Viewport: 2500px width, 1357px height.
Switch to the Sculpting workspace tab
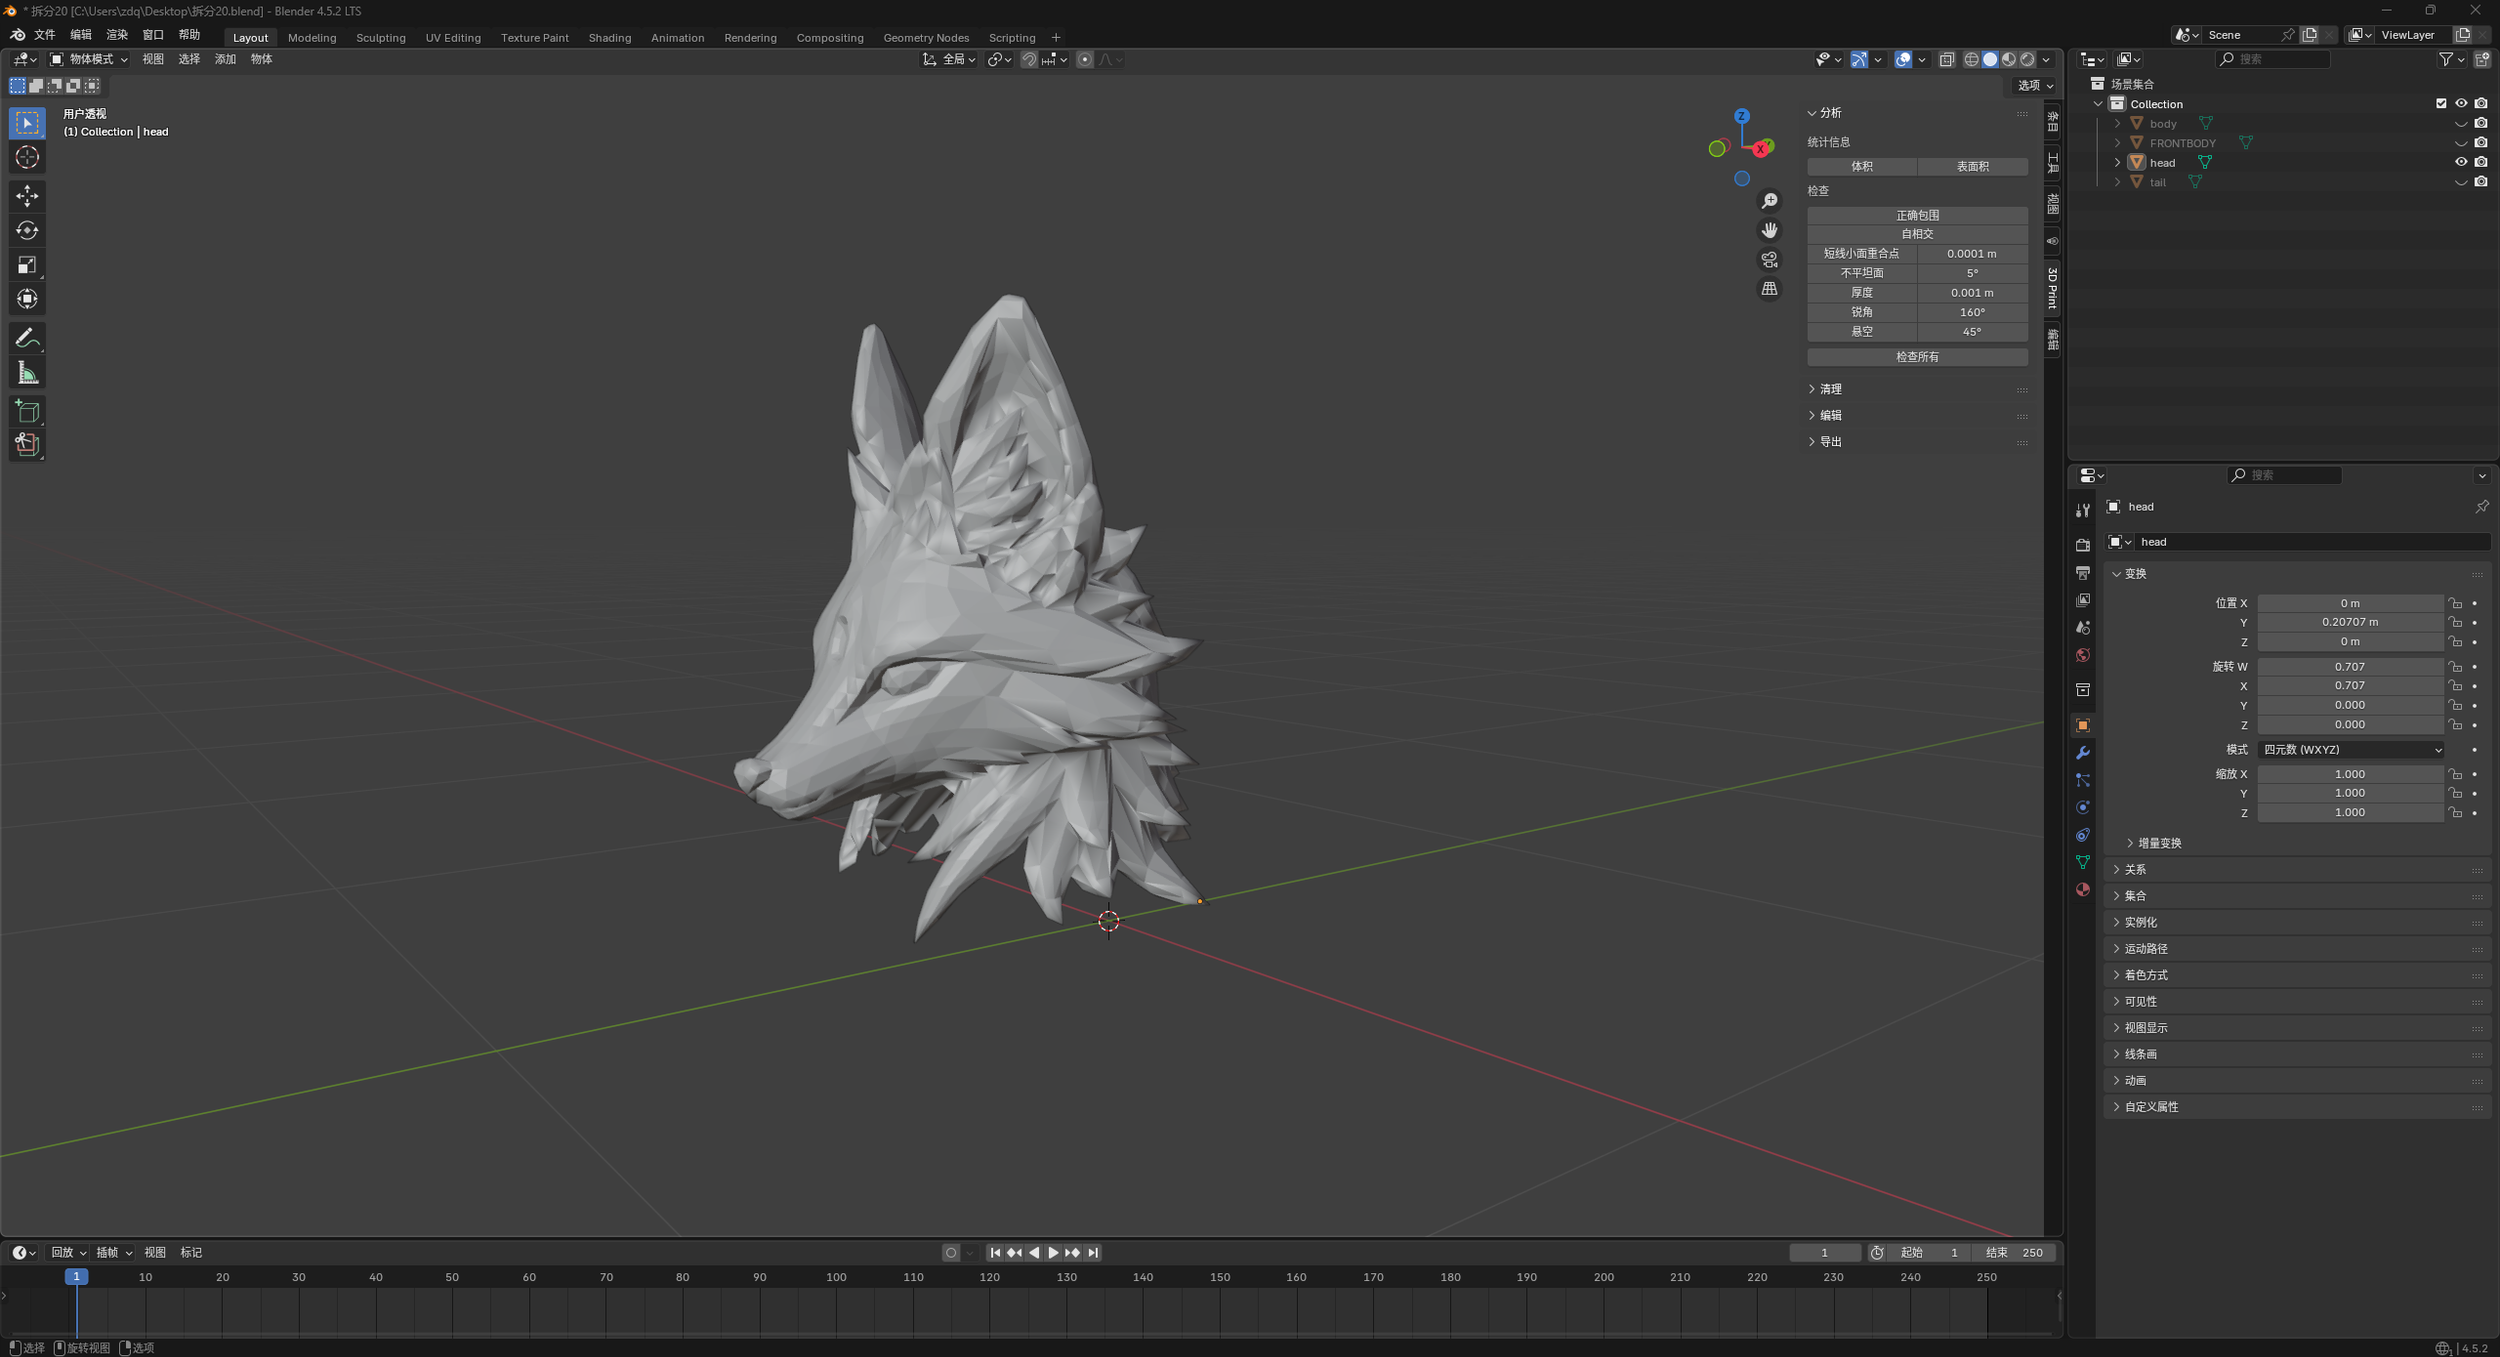(380, 38)
